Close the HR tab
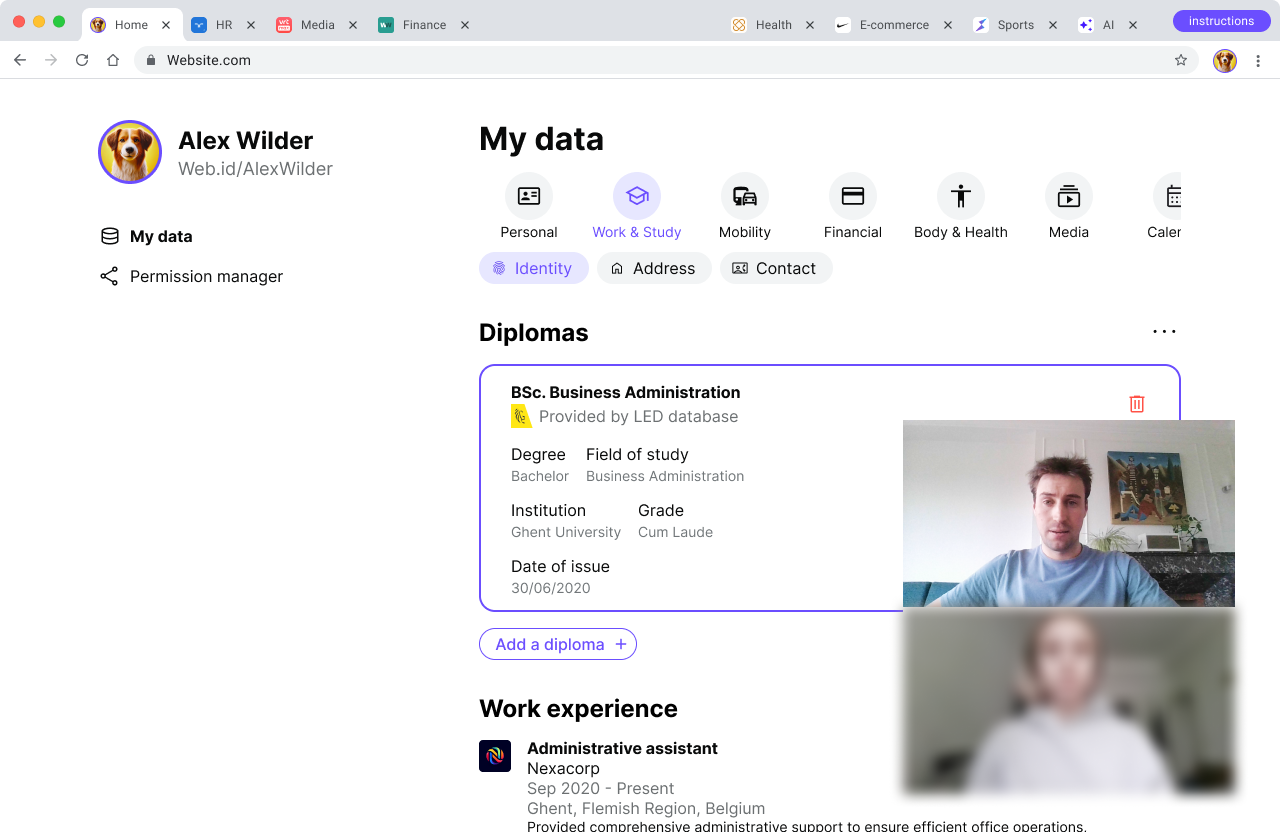Viewport: 1280px width, 832px height. coord(251,25)
